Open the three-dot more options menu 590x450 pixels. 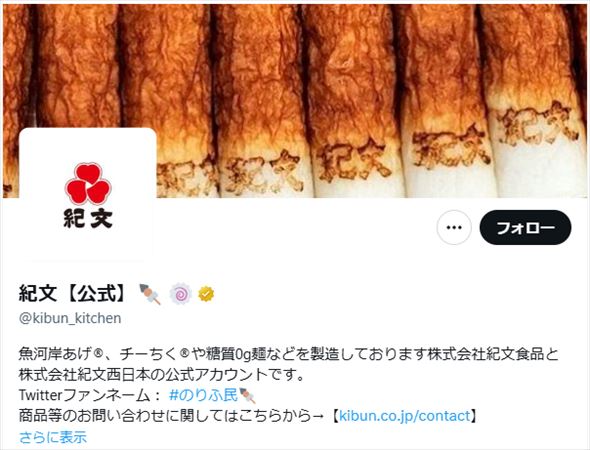click(x=454, y=227)
